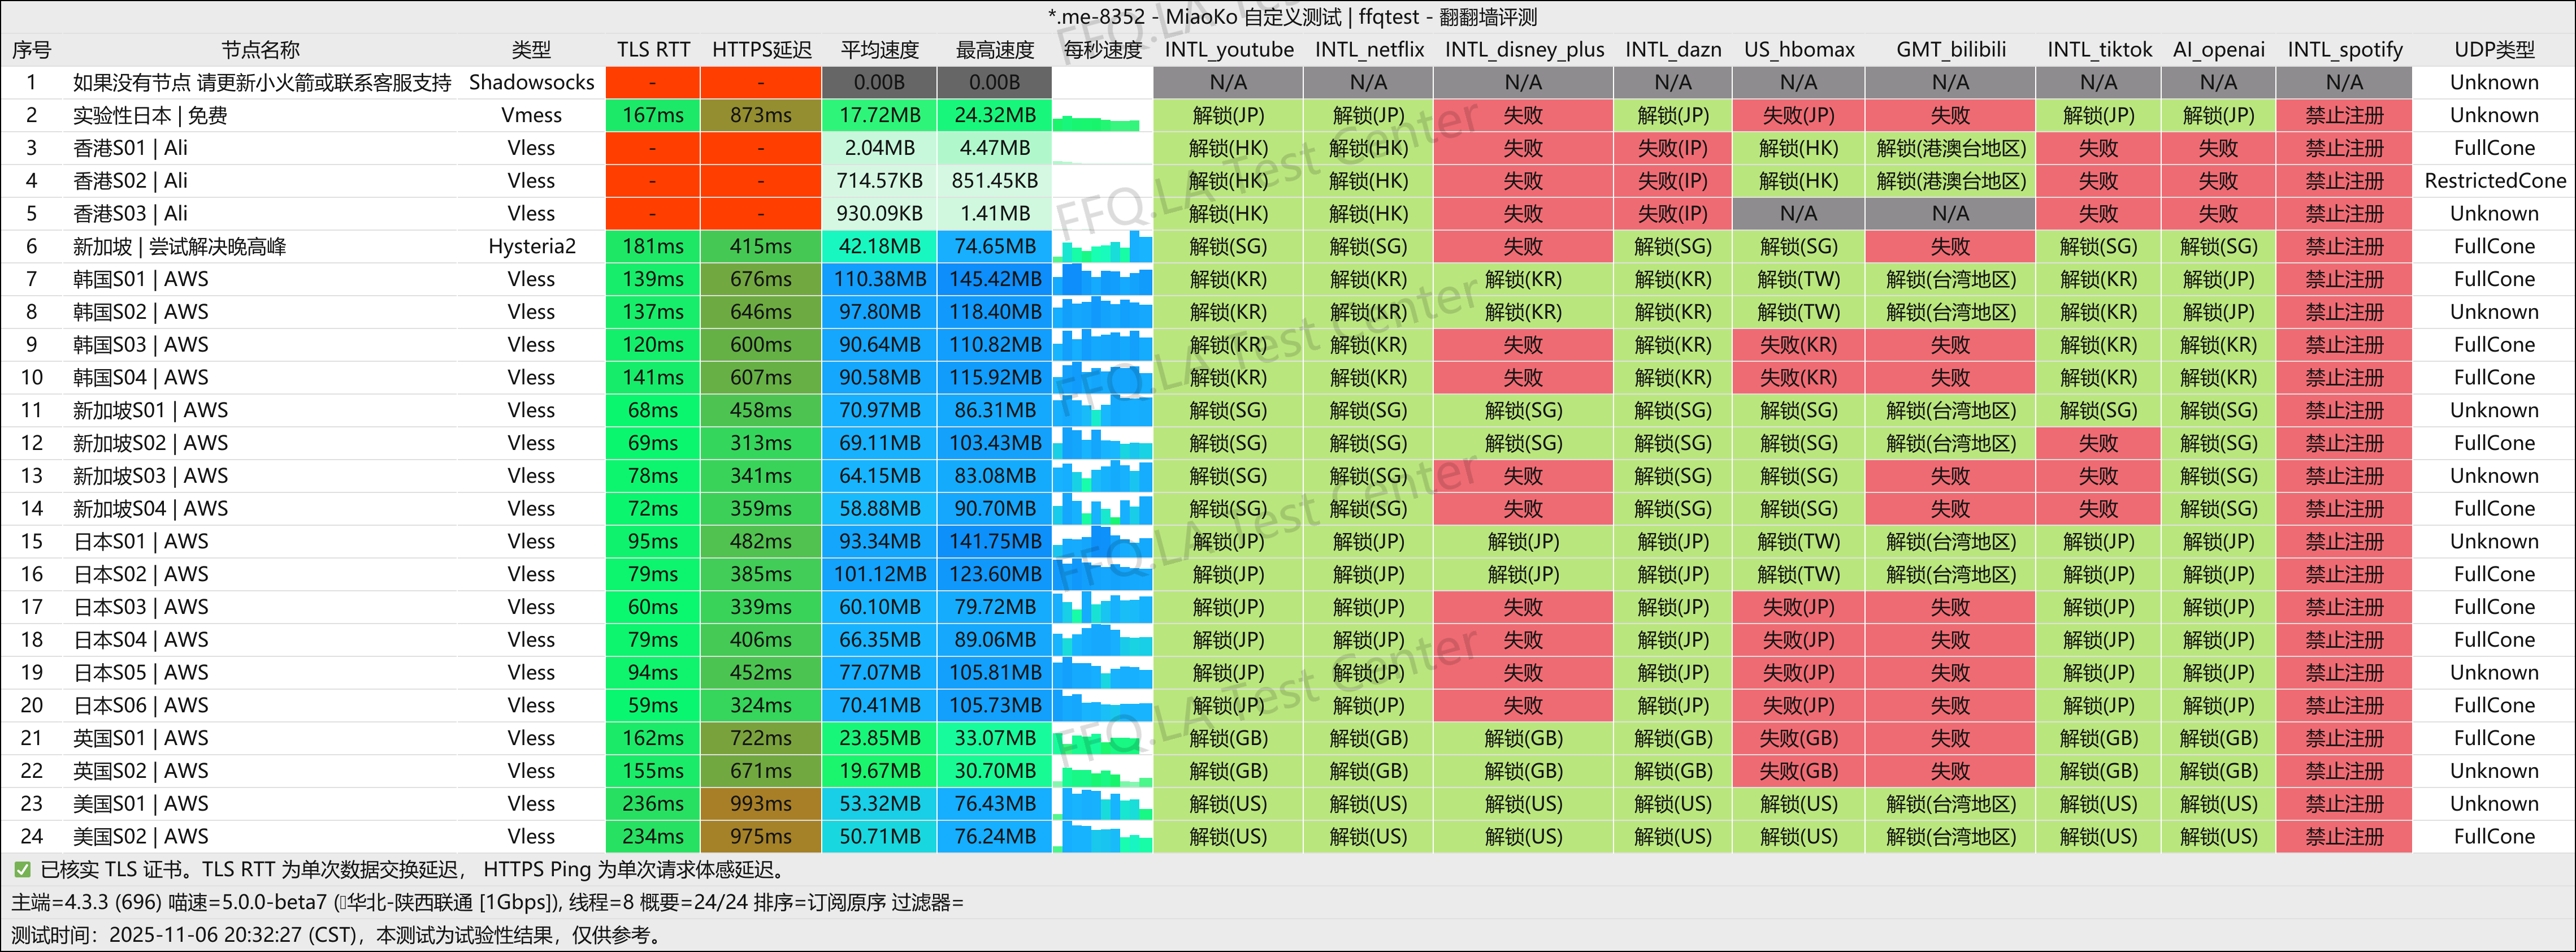This screenshot has width=2576, height=952.
Task: Click the 60ms TLS RTT cell
Action: (x=653, y=607)
